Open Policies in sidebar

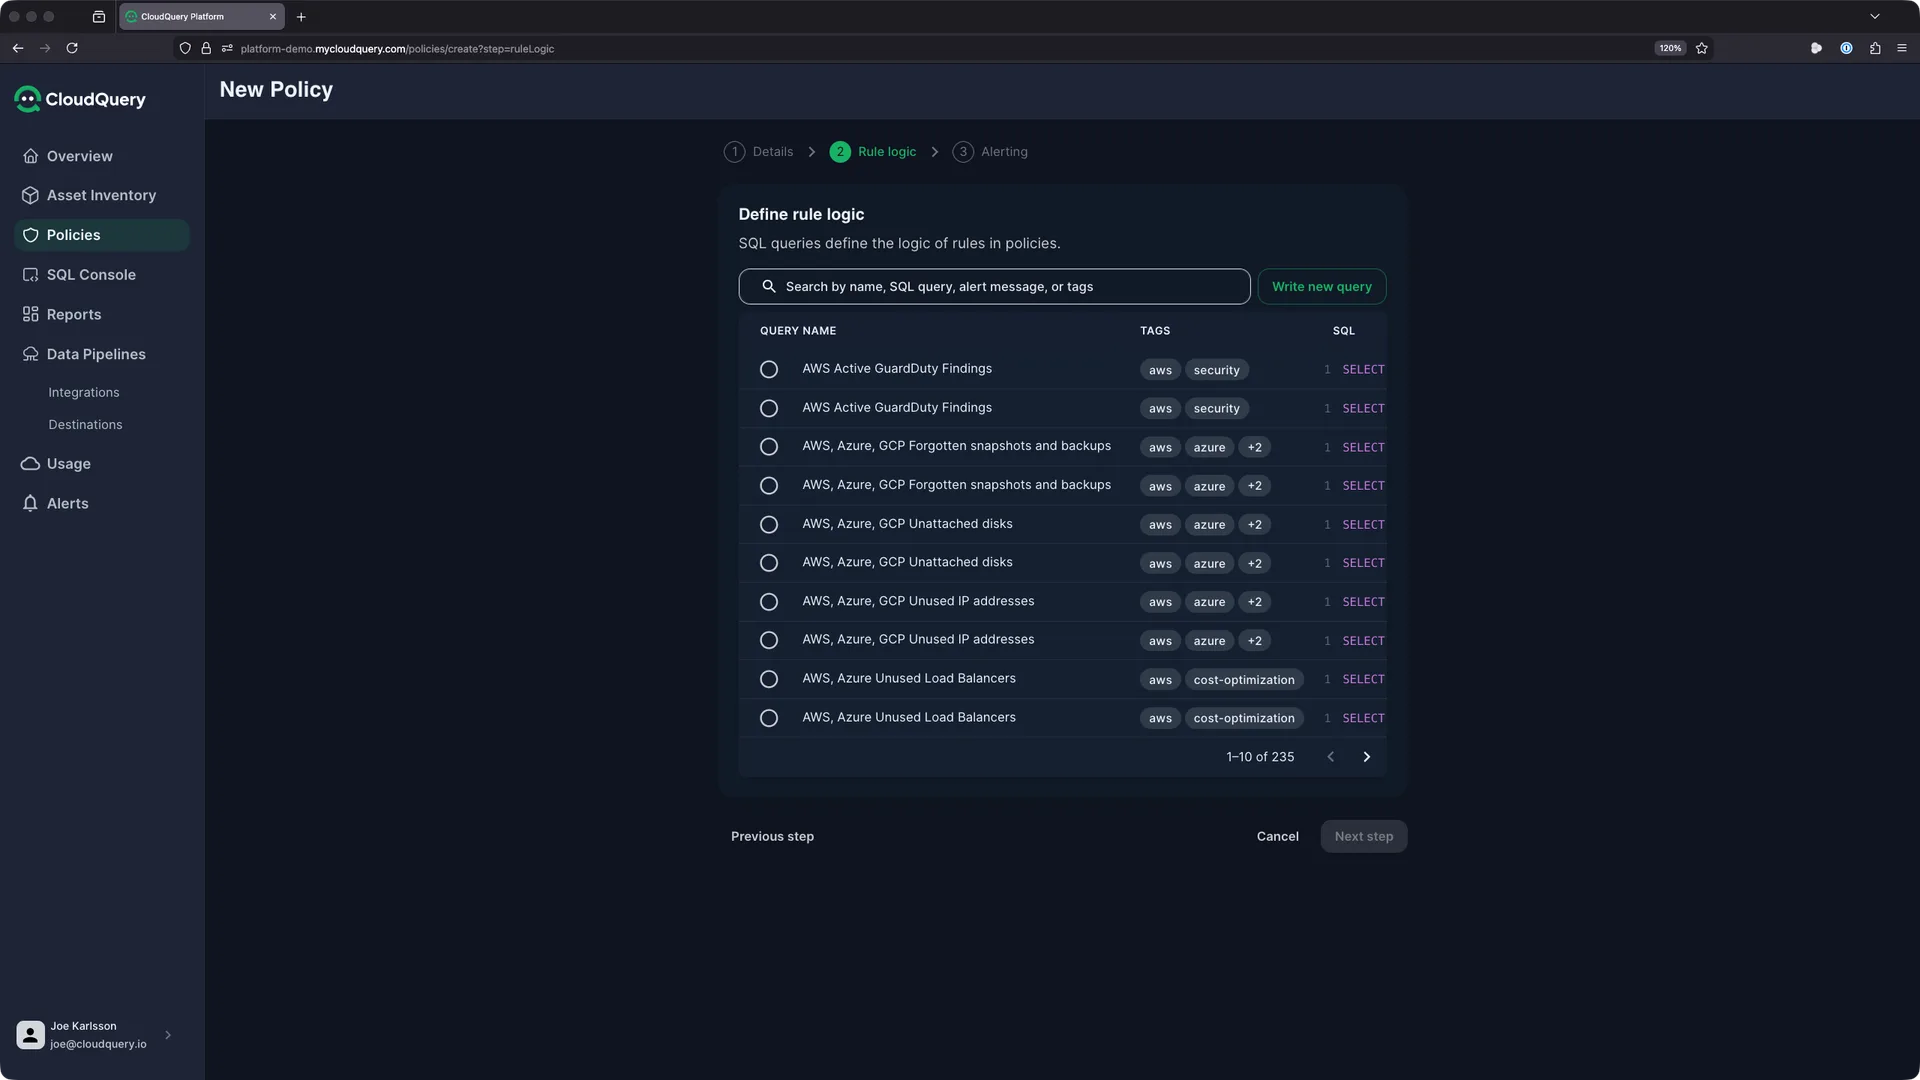102,235
